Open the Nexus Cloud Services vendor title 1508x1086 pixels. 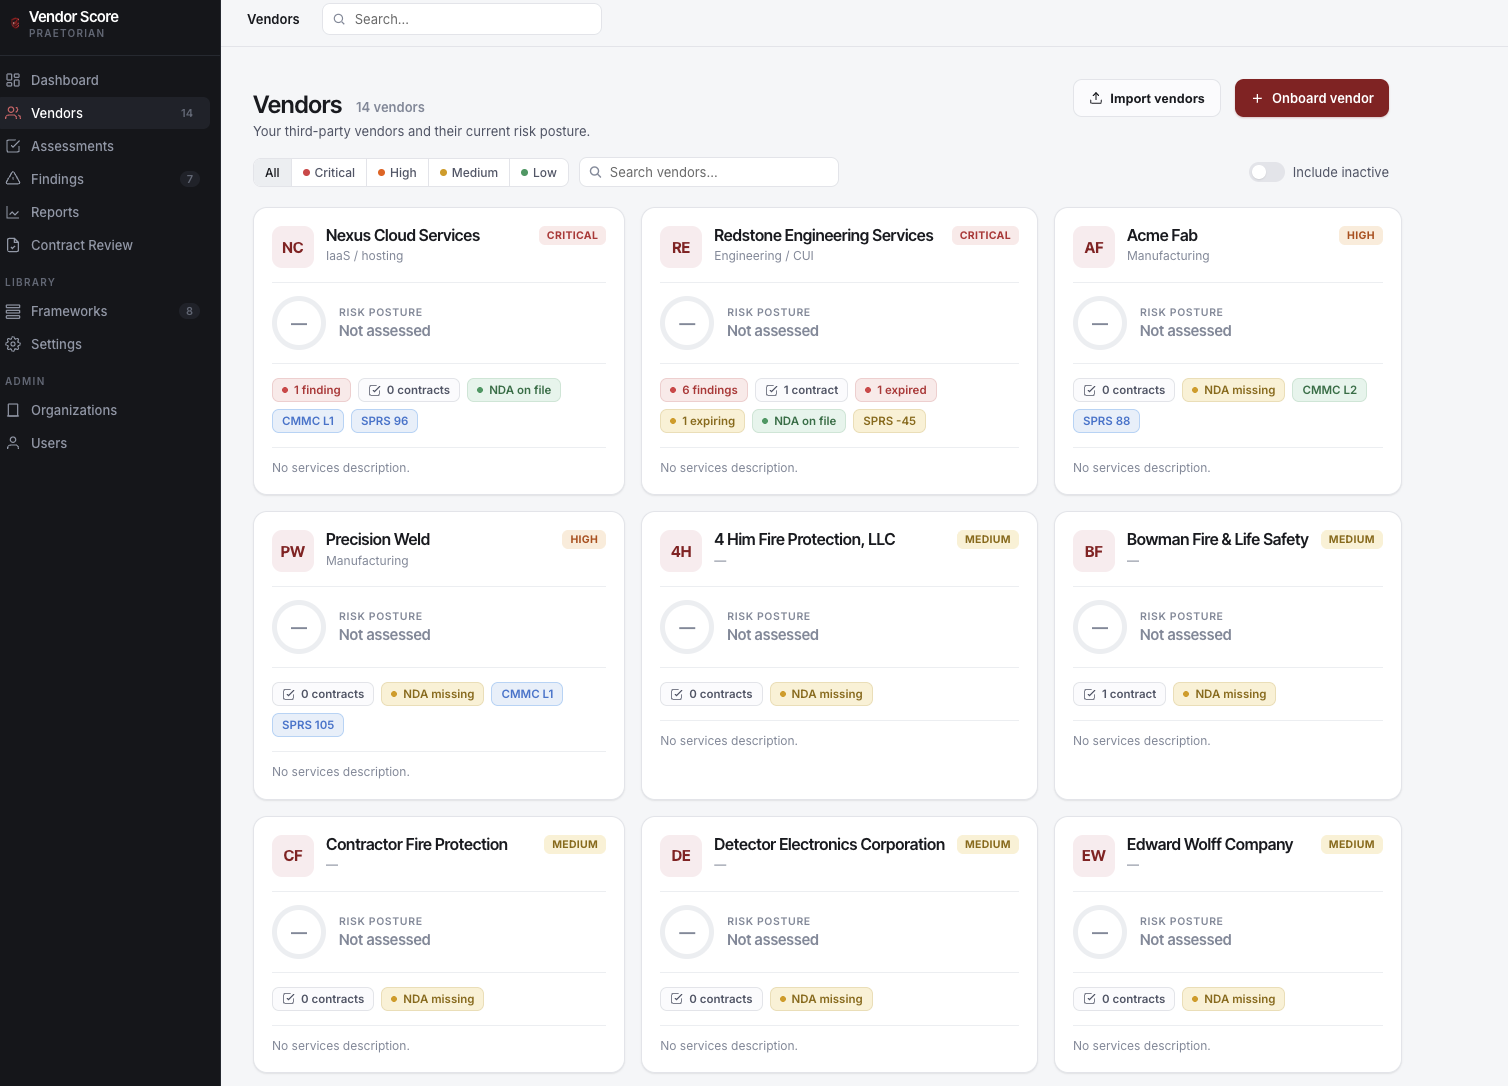pyautogui.click(x=403, y=235)
